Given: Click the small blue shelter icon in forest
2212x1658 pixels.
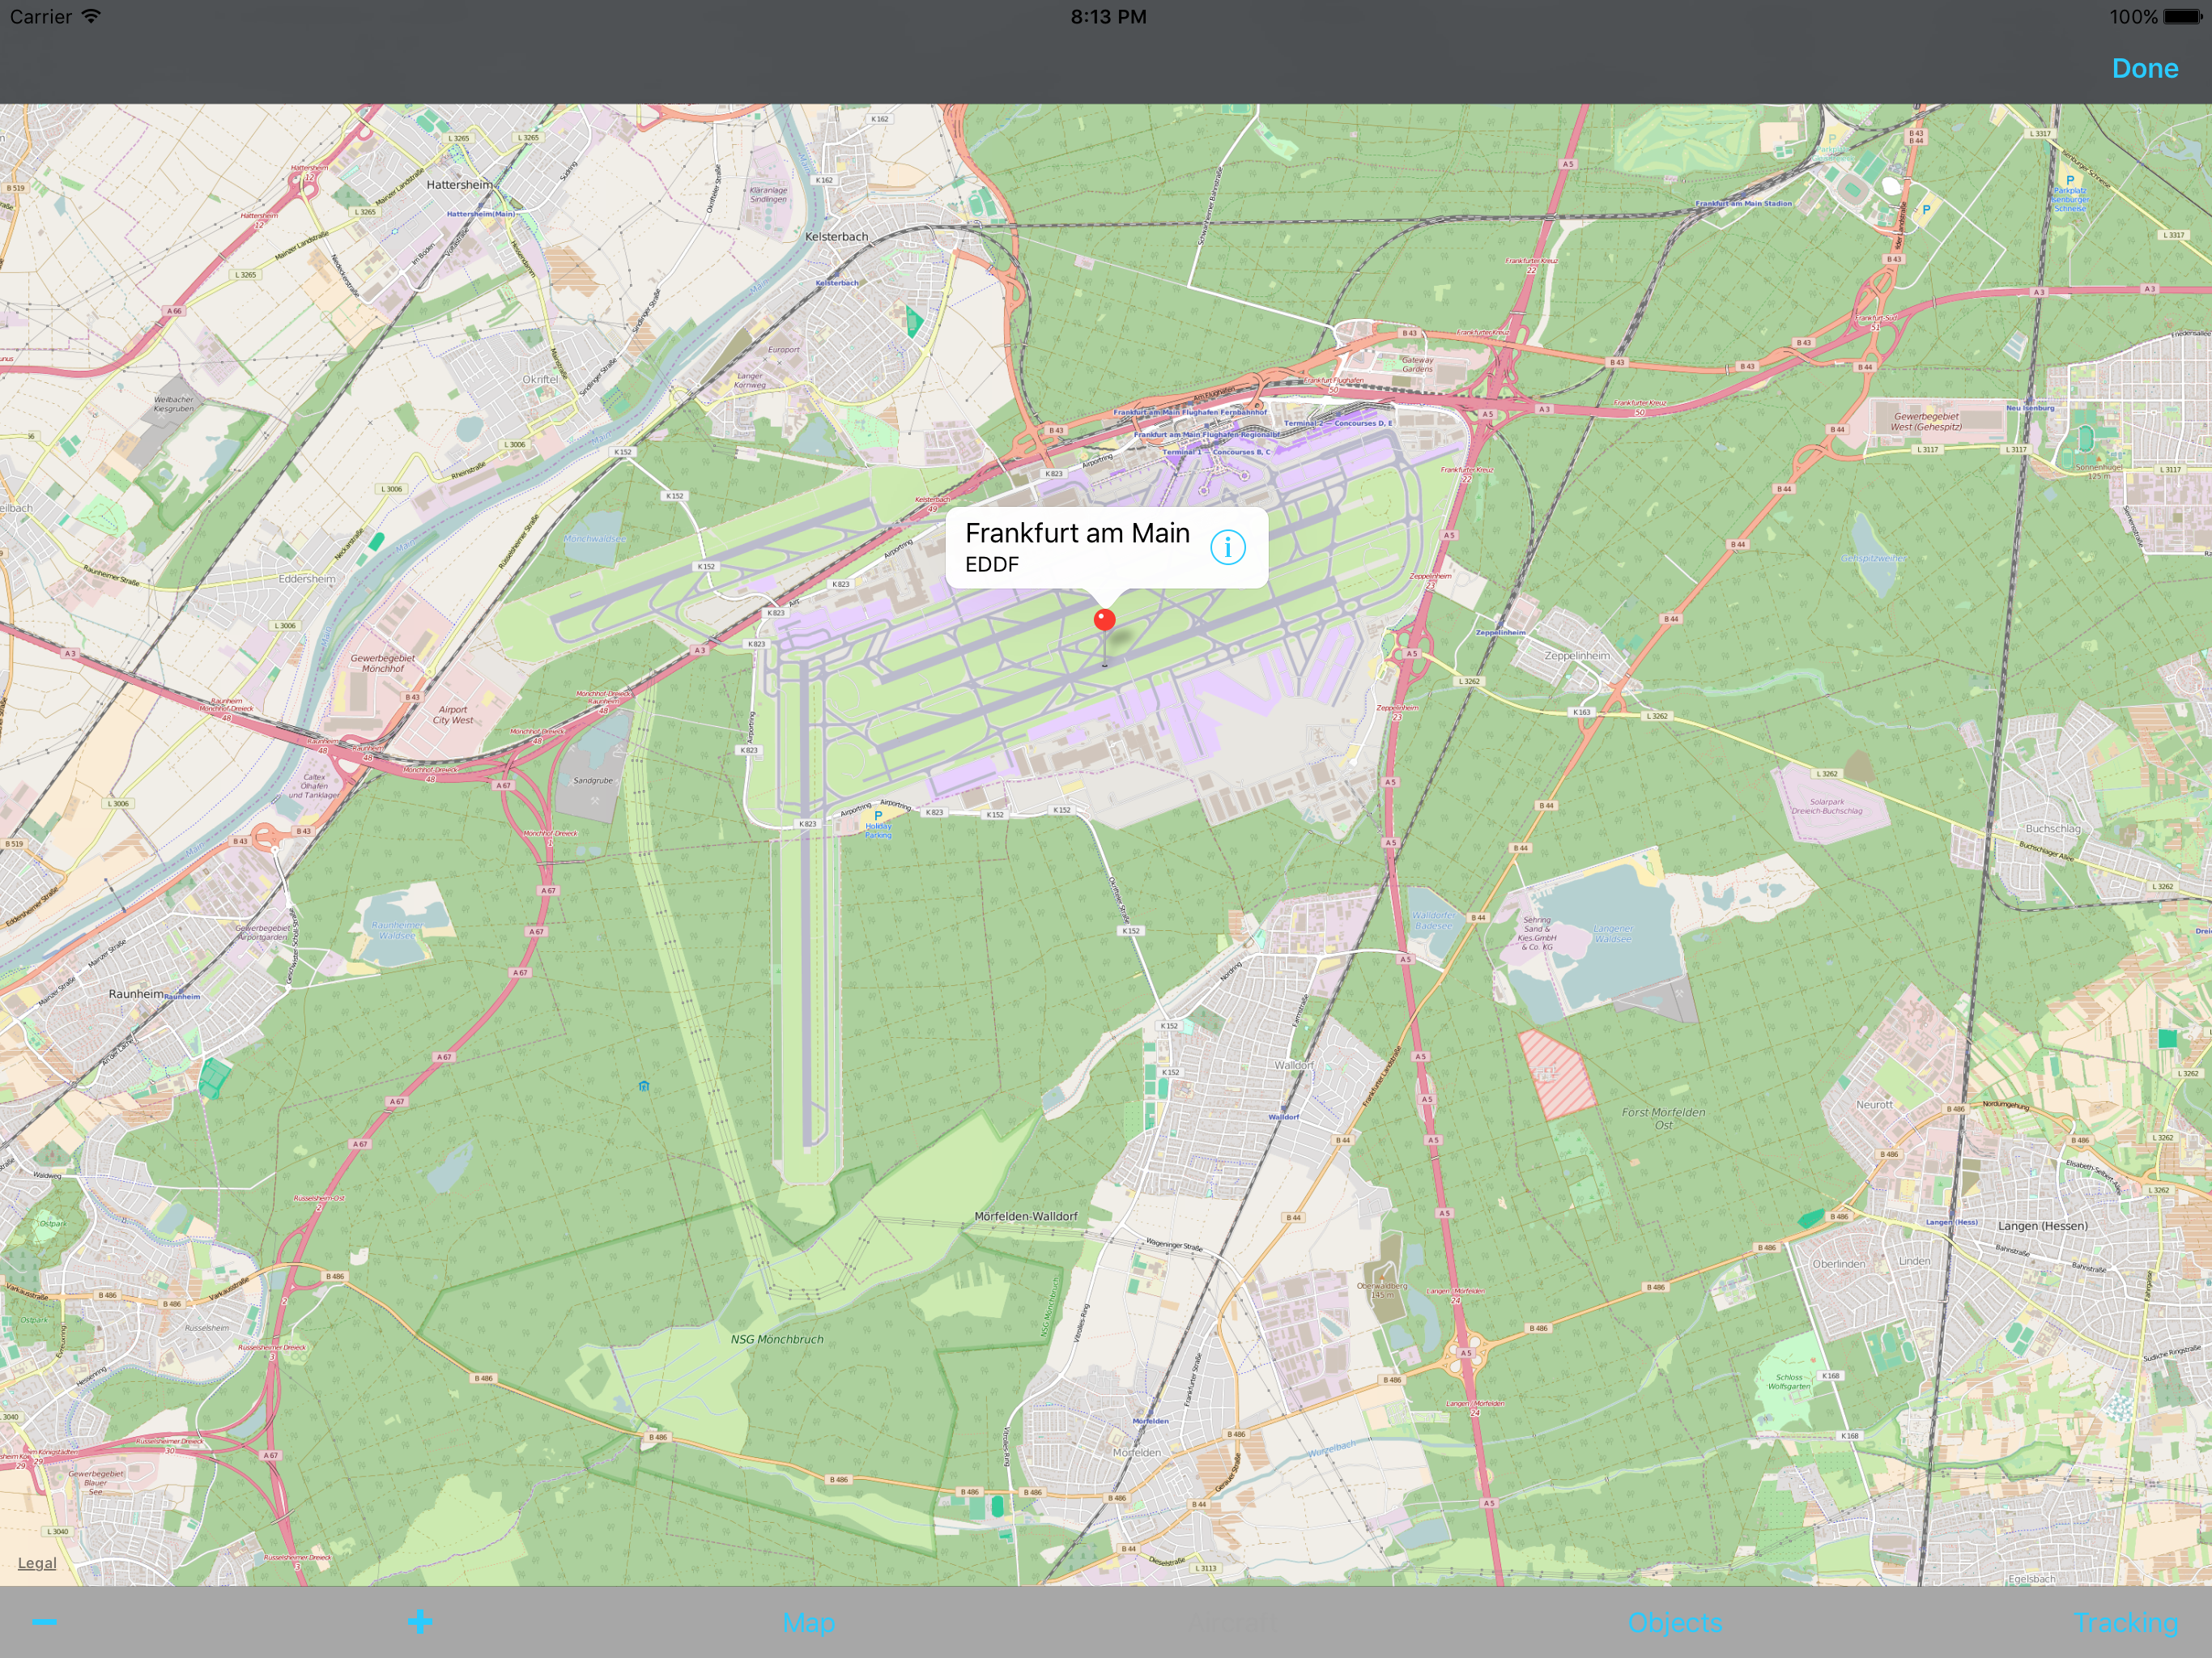Looking at the screenshot, I should [x=644, y=1086].
